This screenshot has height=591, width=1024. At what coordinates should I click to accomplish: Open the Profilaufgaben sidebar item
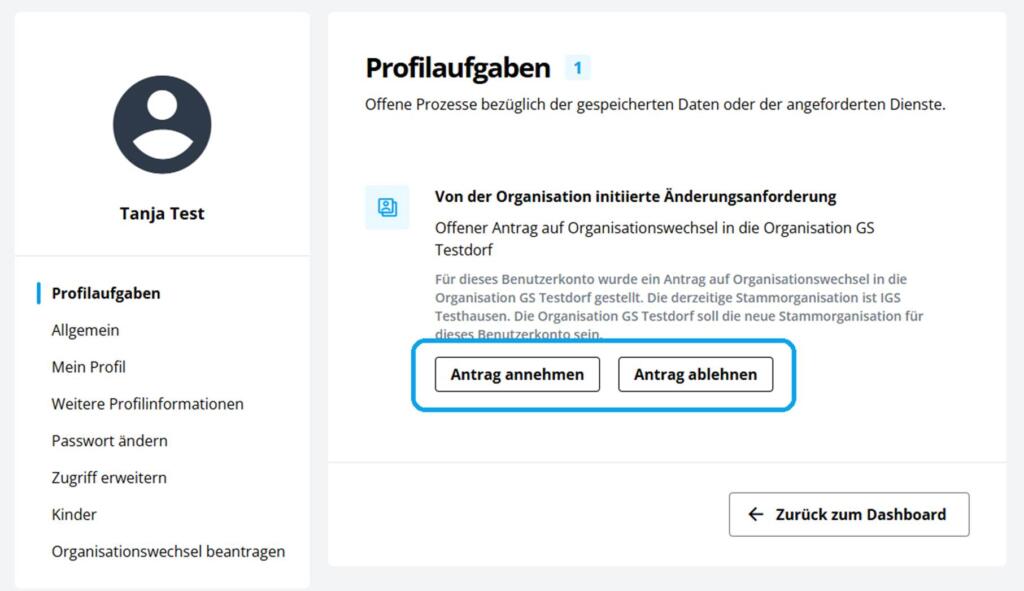[x=106, y=293]
